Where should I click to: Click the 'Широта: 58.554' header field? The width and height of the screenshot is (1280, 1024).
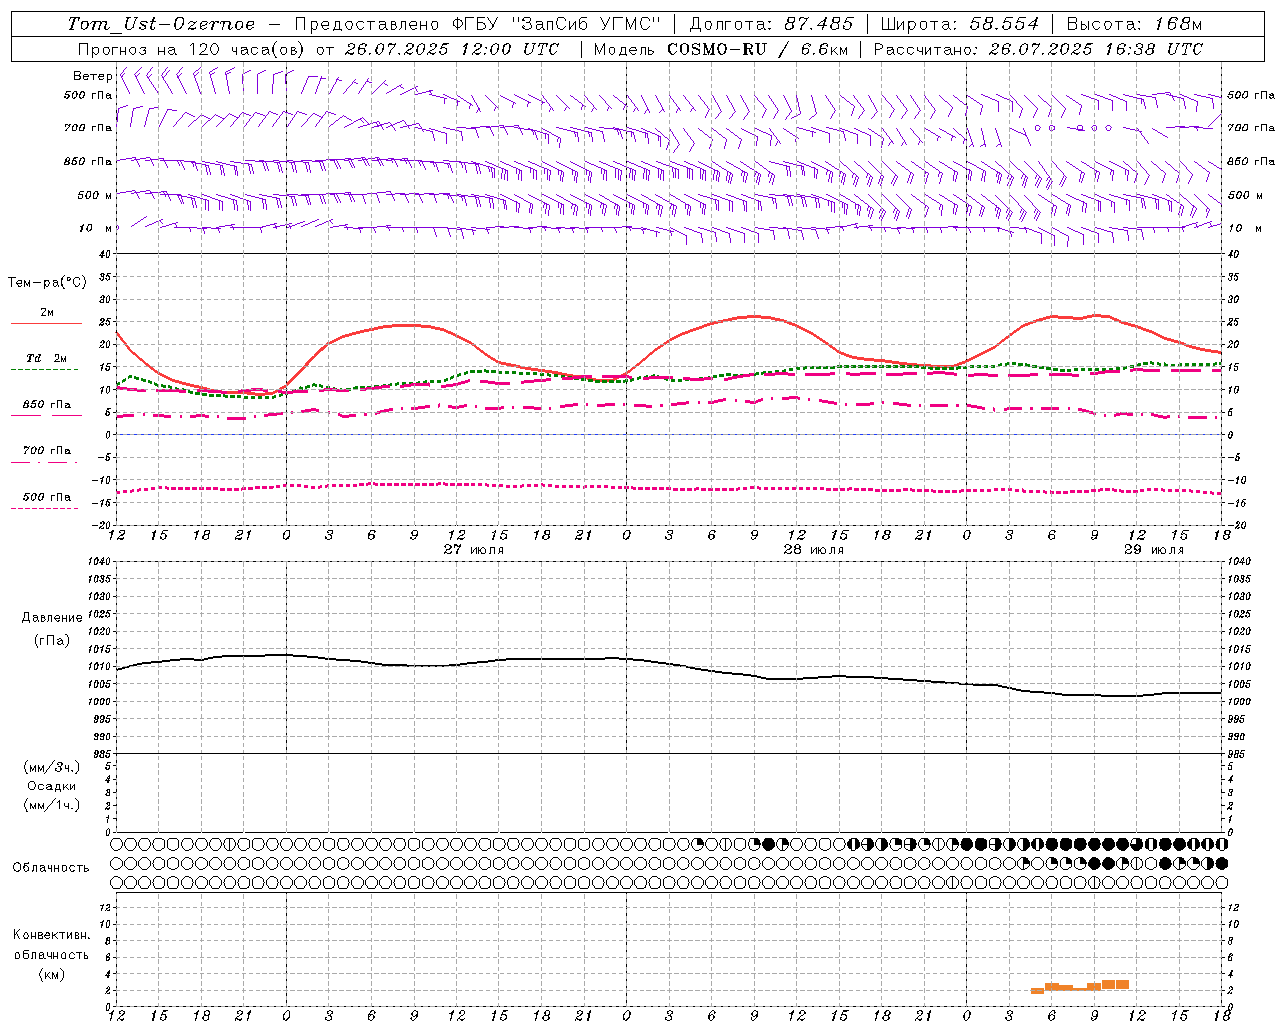click(959, 24)
